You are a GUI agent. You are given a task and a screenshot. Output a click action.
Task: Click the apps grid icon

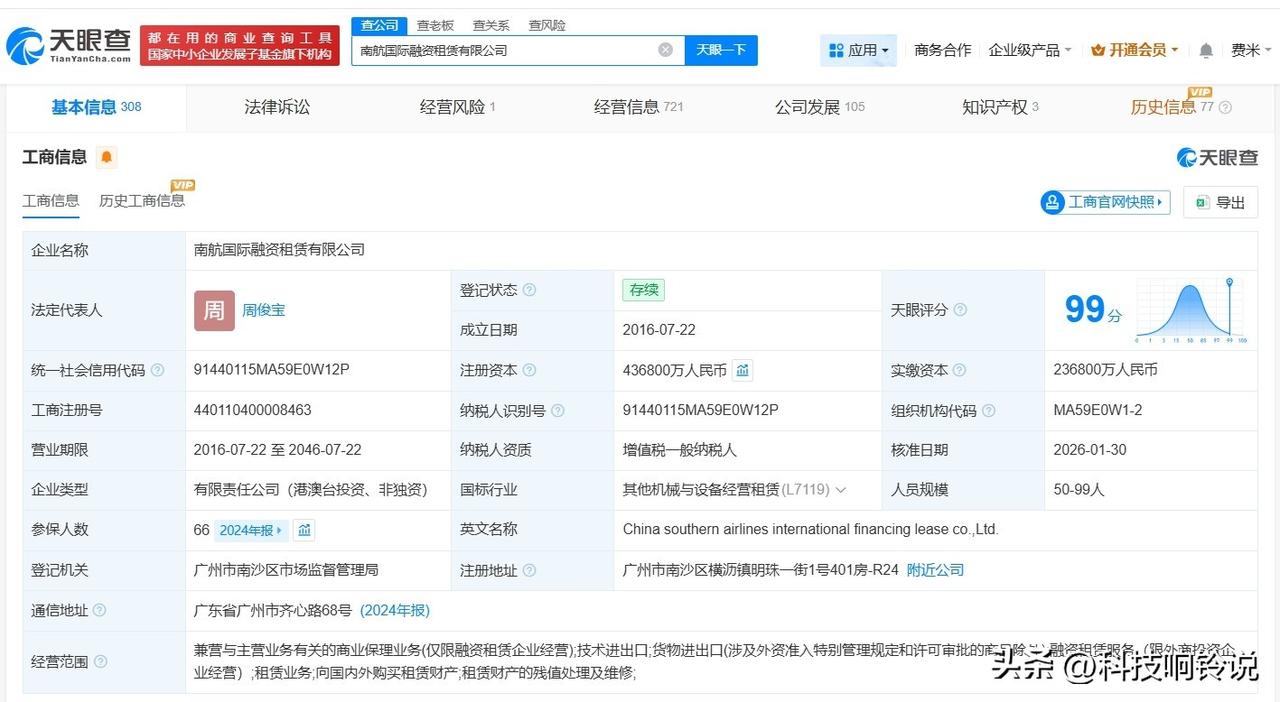click(836, 50)
